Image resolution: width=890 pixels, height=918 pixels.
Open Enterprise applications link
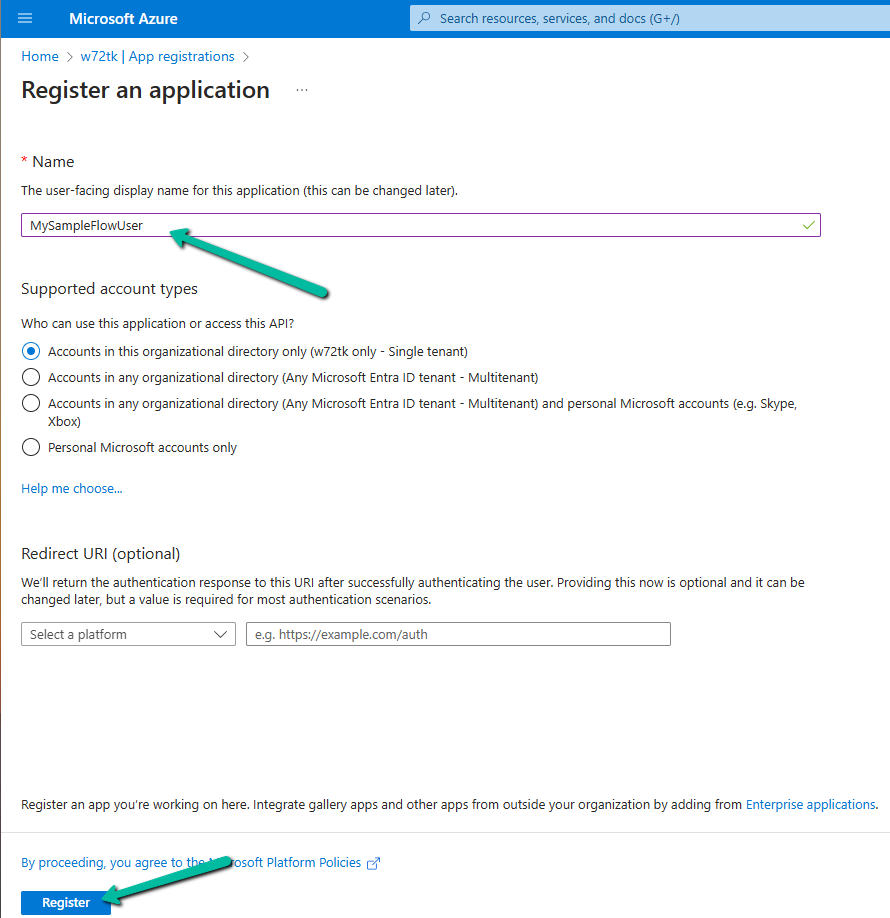810,804
